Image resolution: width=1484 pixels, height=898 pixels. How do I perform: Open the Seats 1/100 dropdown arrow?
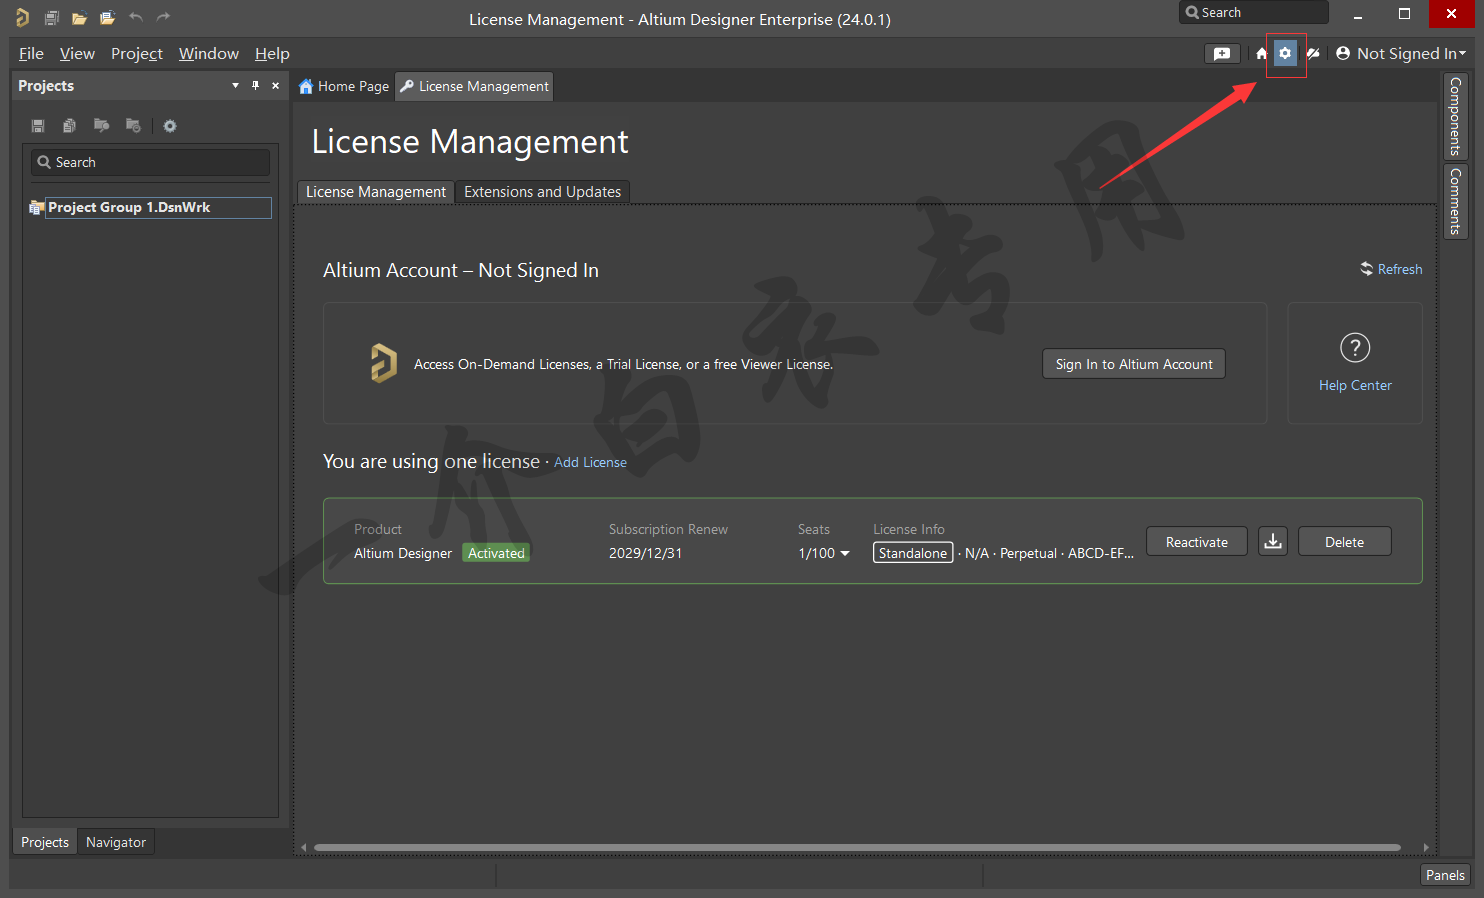(x=845, y=554)
